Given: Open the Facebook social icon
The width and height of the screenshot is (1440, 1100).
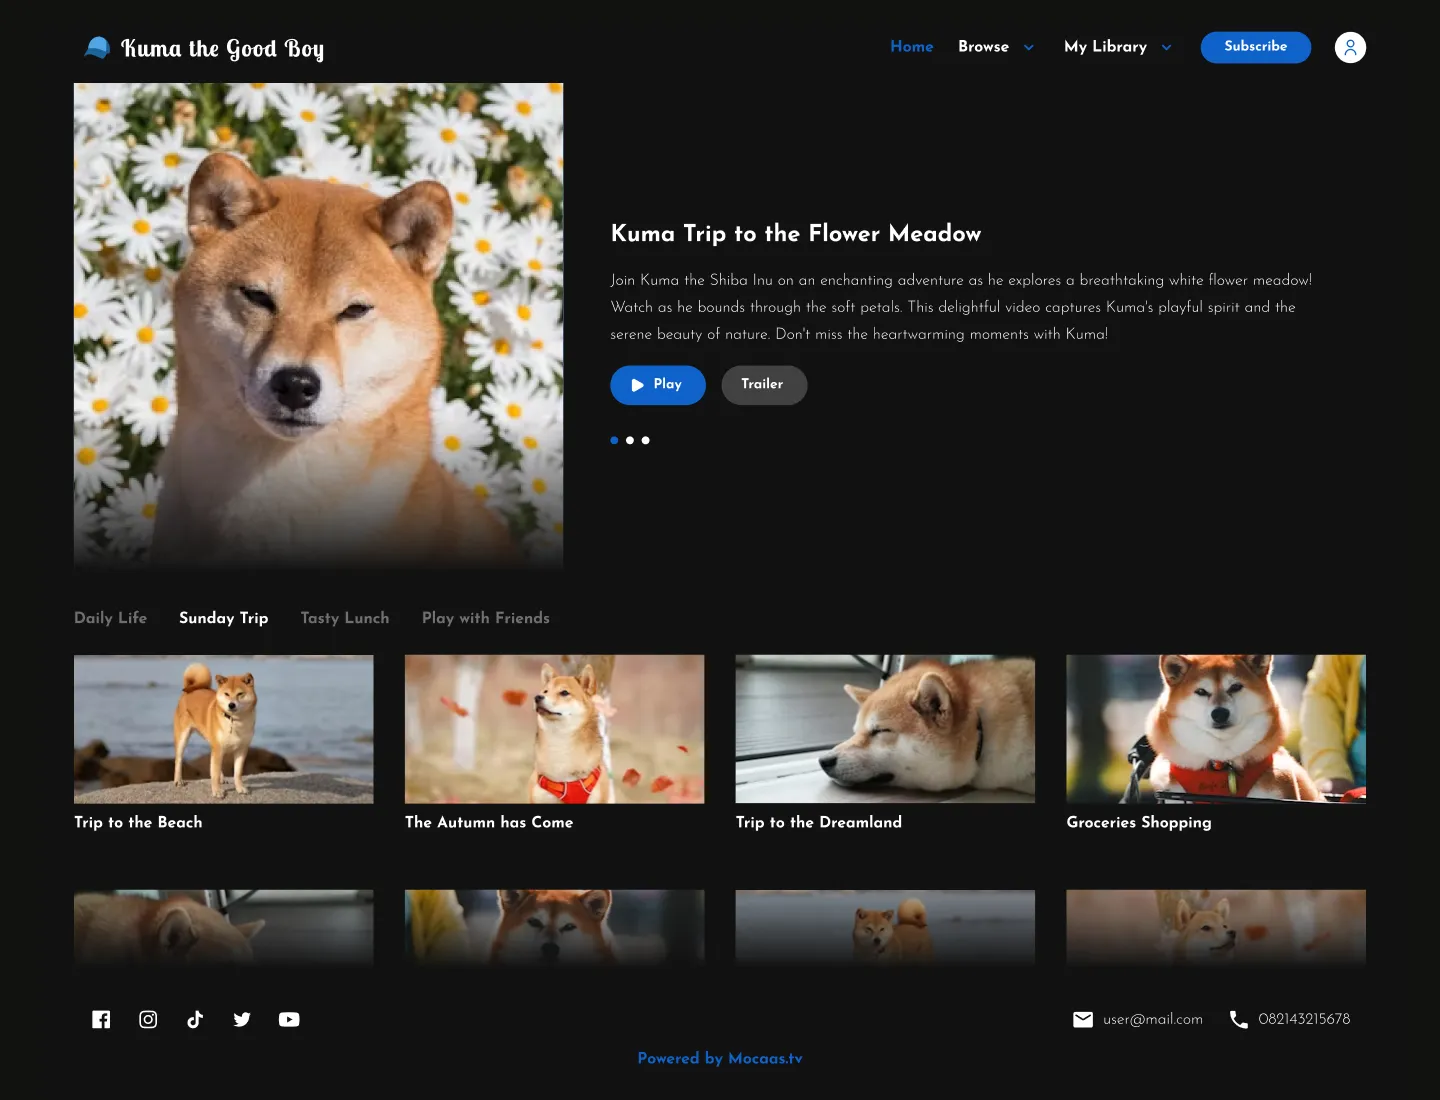Looking at the screenshot, I should [101, 1019].
